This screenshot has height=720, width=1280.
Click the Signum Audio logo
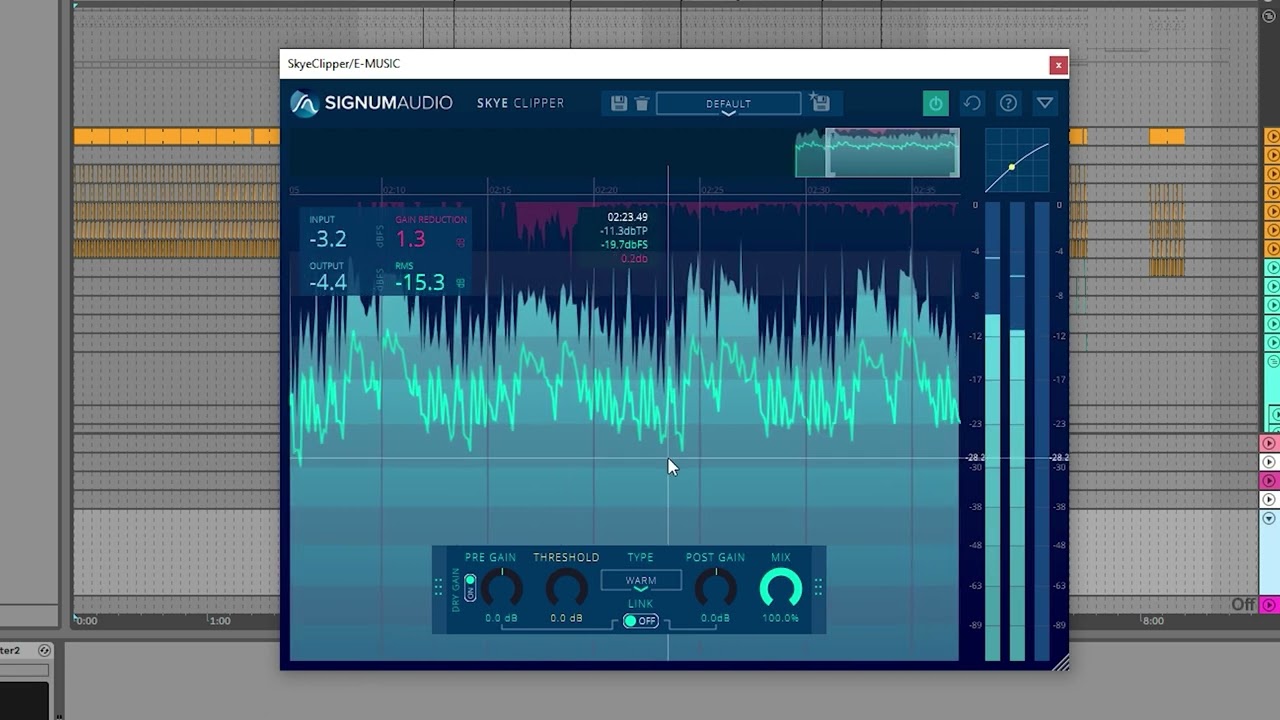(x=371, y=103)
